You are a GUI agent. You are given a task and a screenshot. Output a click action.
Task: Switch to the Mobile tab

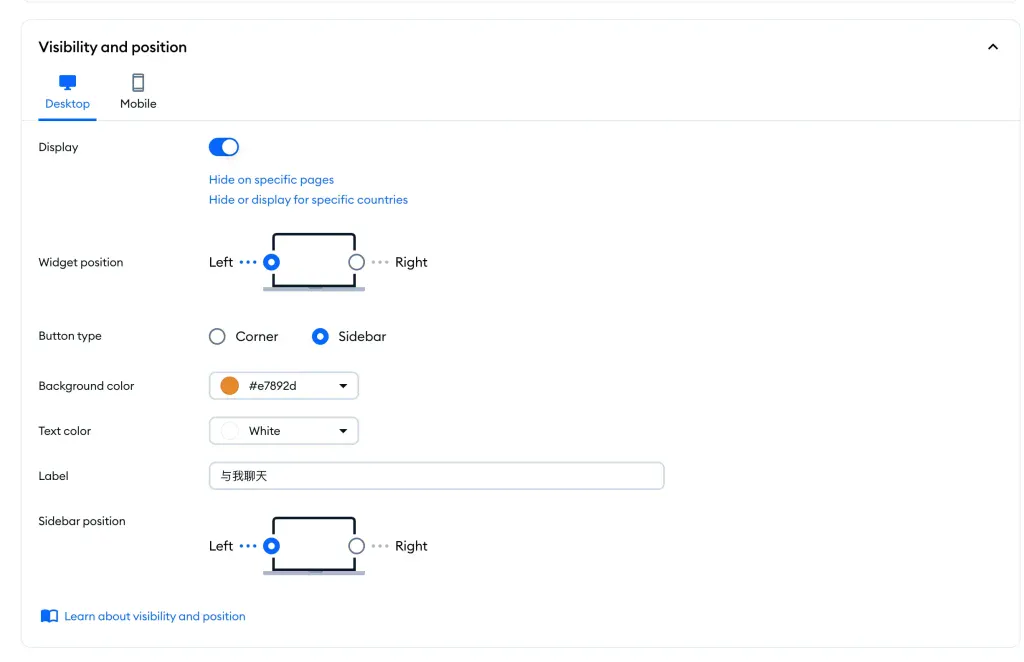tap(138, 91)
